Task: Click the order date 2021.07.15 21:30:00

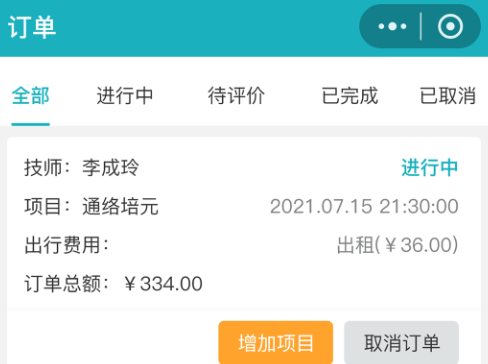Action: coord(364,206)
